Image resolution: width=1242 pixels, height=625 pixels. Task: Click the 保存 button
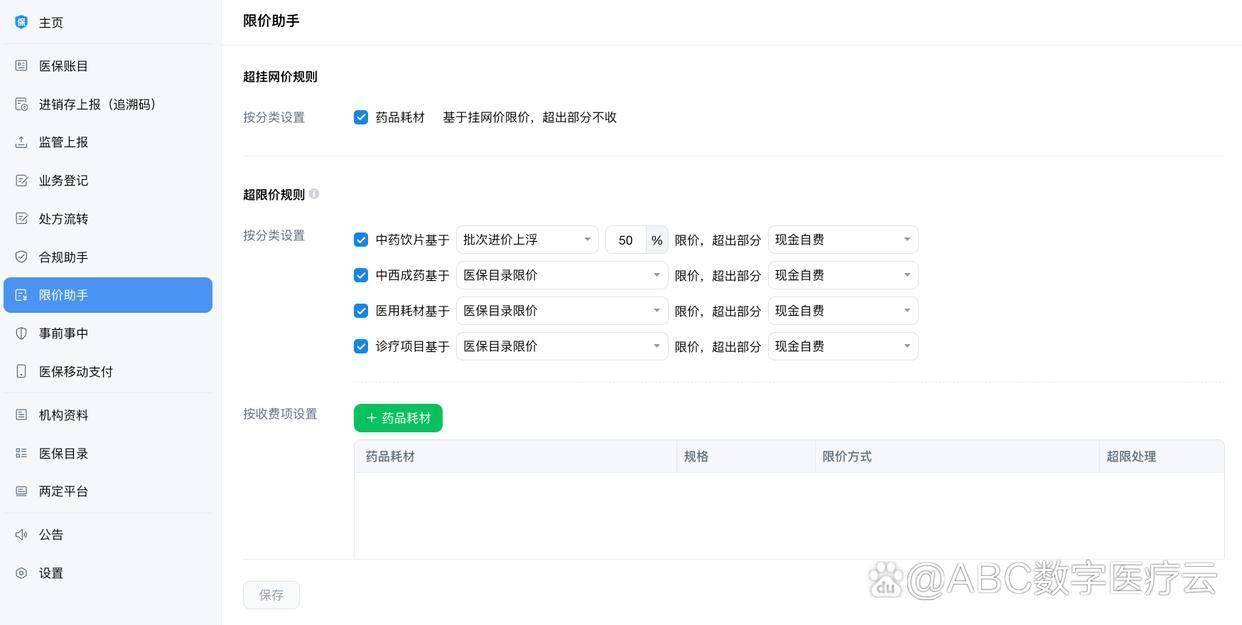[271, 595]
